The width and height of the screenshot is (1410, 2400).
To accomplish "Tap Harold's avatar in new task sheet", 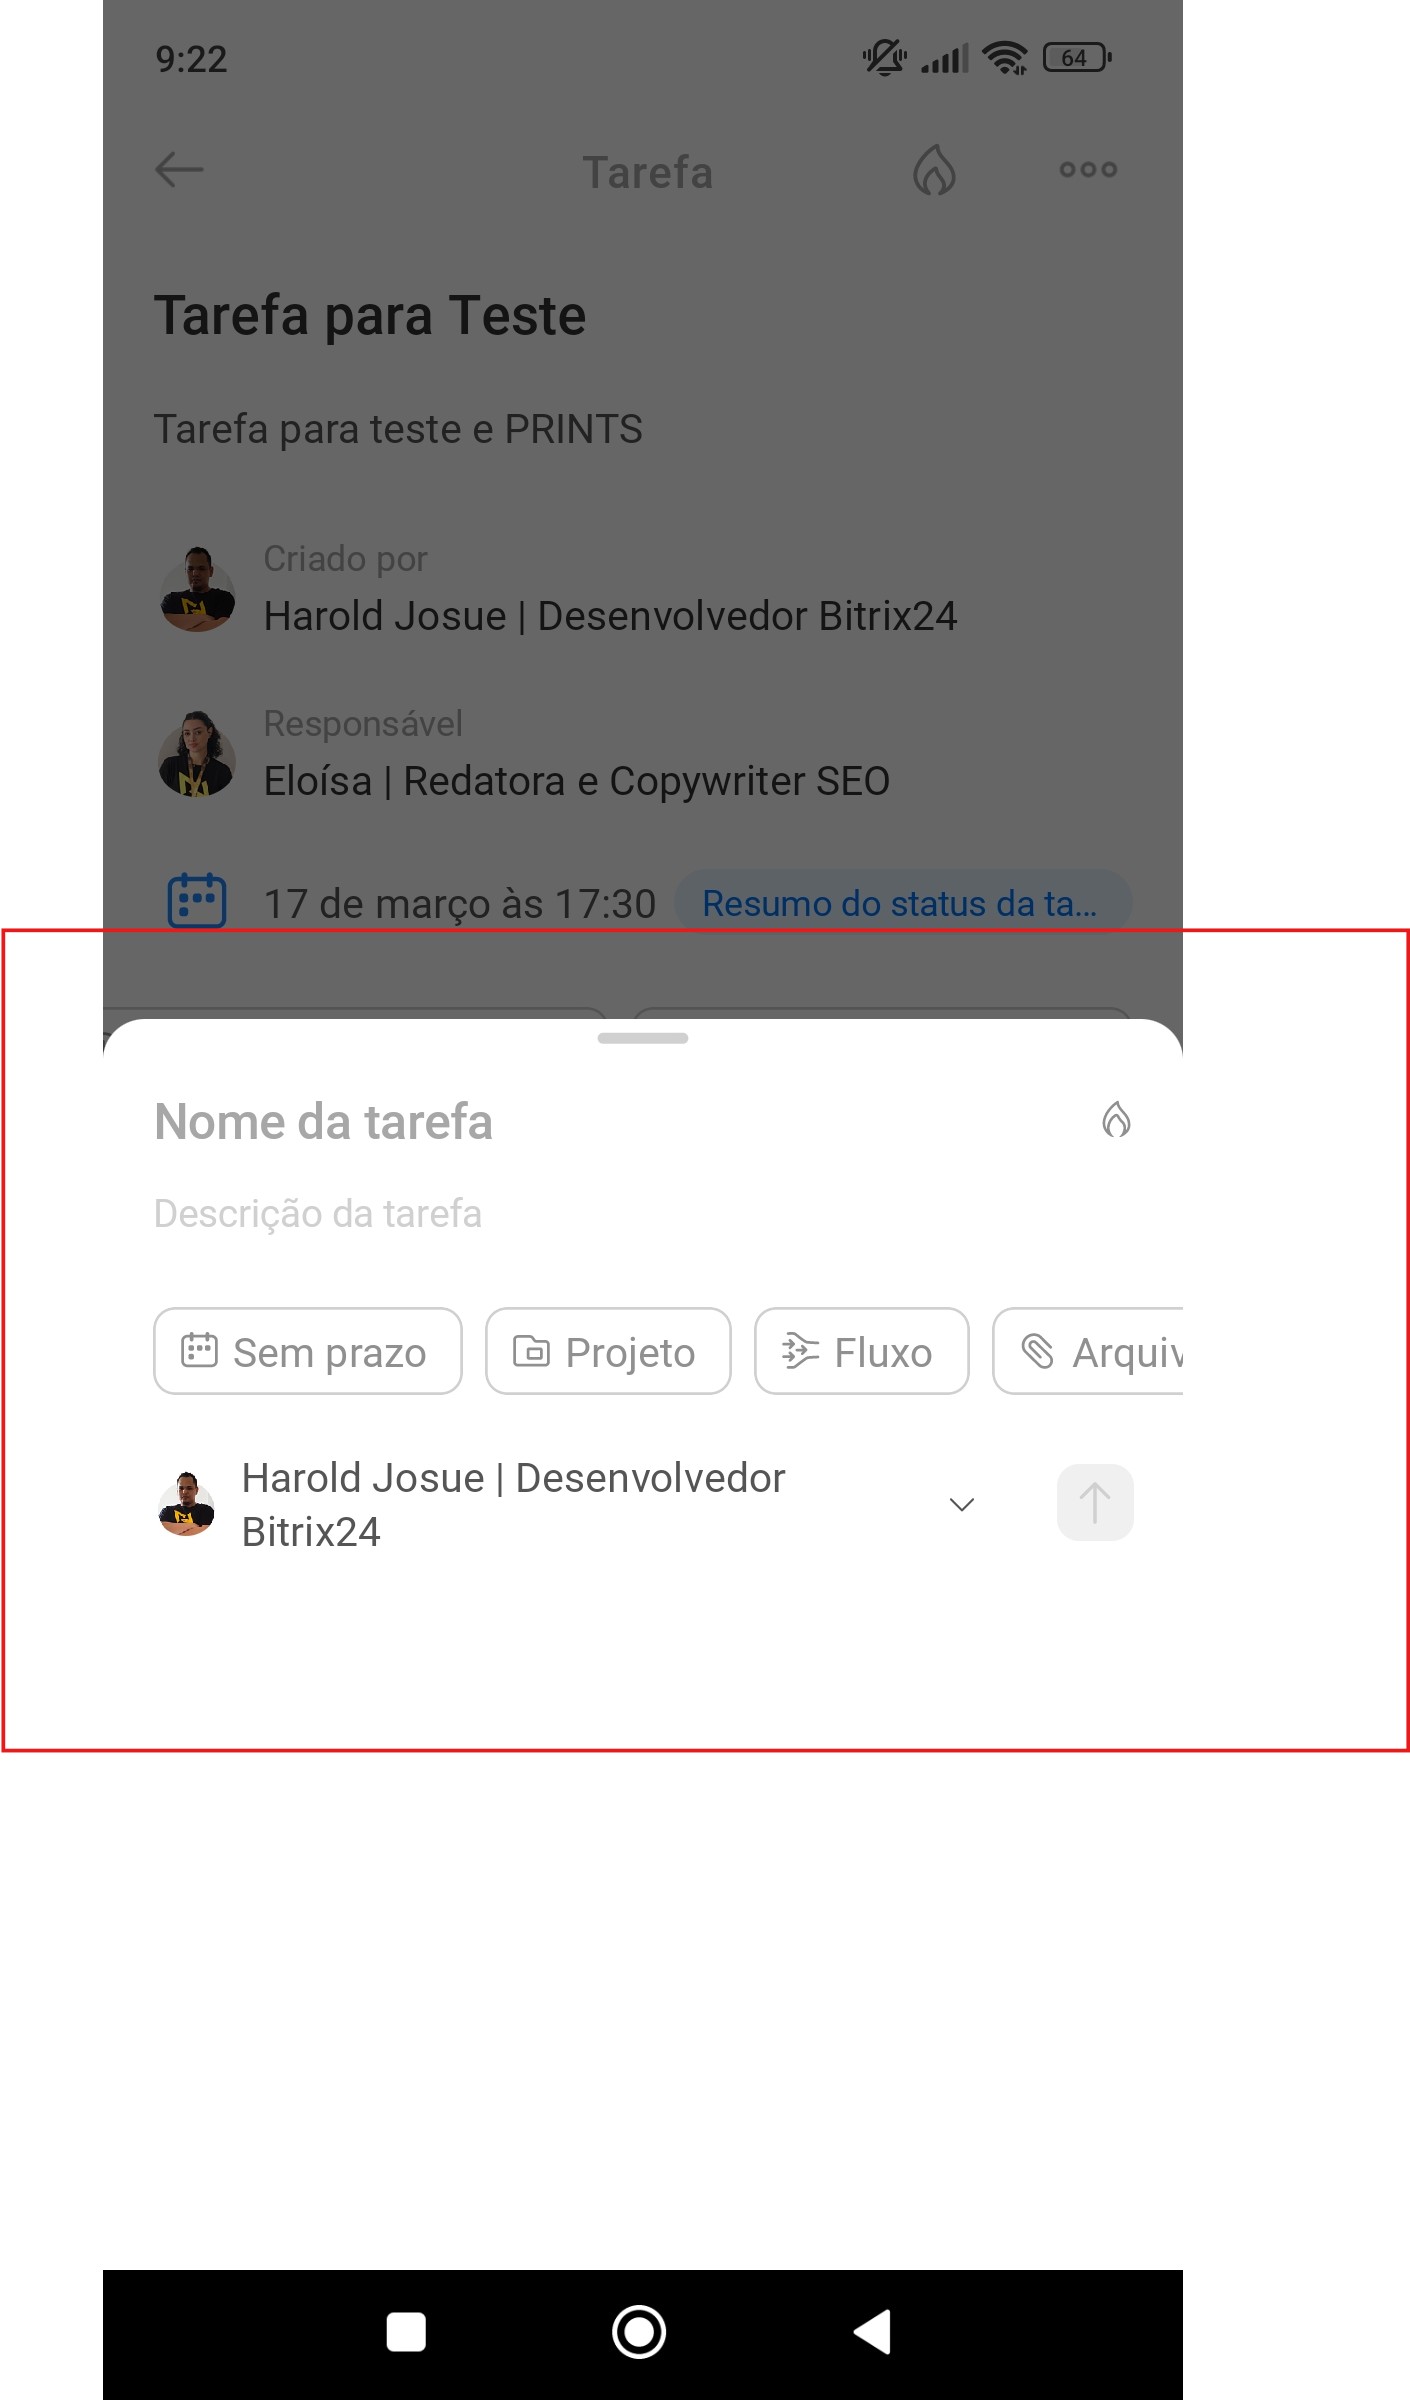I will point(187,1504).
